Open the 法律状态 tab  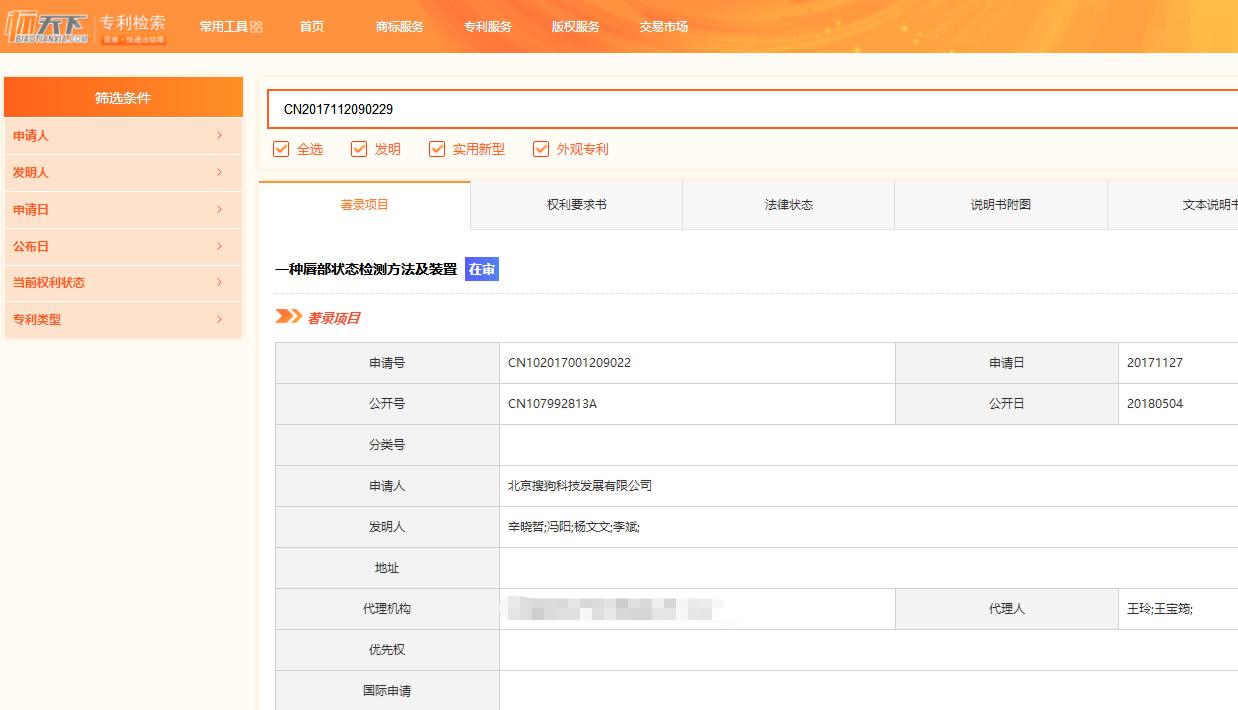click(x=787, y=204)
